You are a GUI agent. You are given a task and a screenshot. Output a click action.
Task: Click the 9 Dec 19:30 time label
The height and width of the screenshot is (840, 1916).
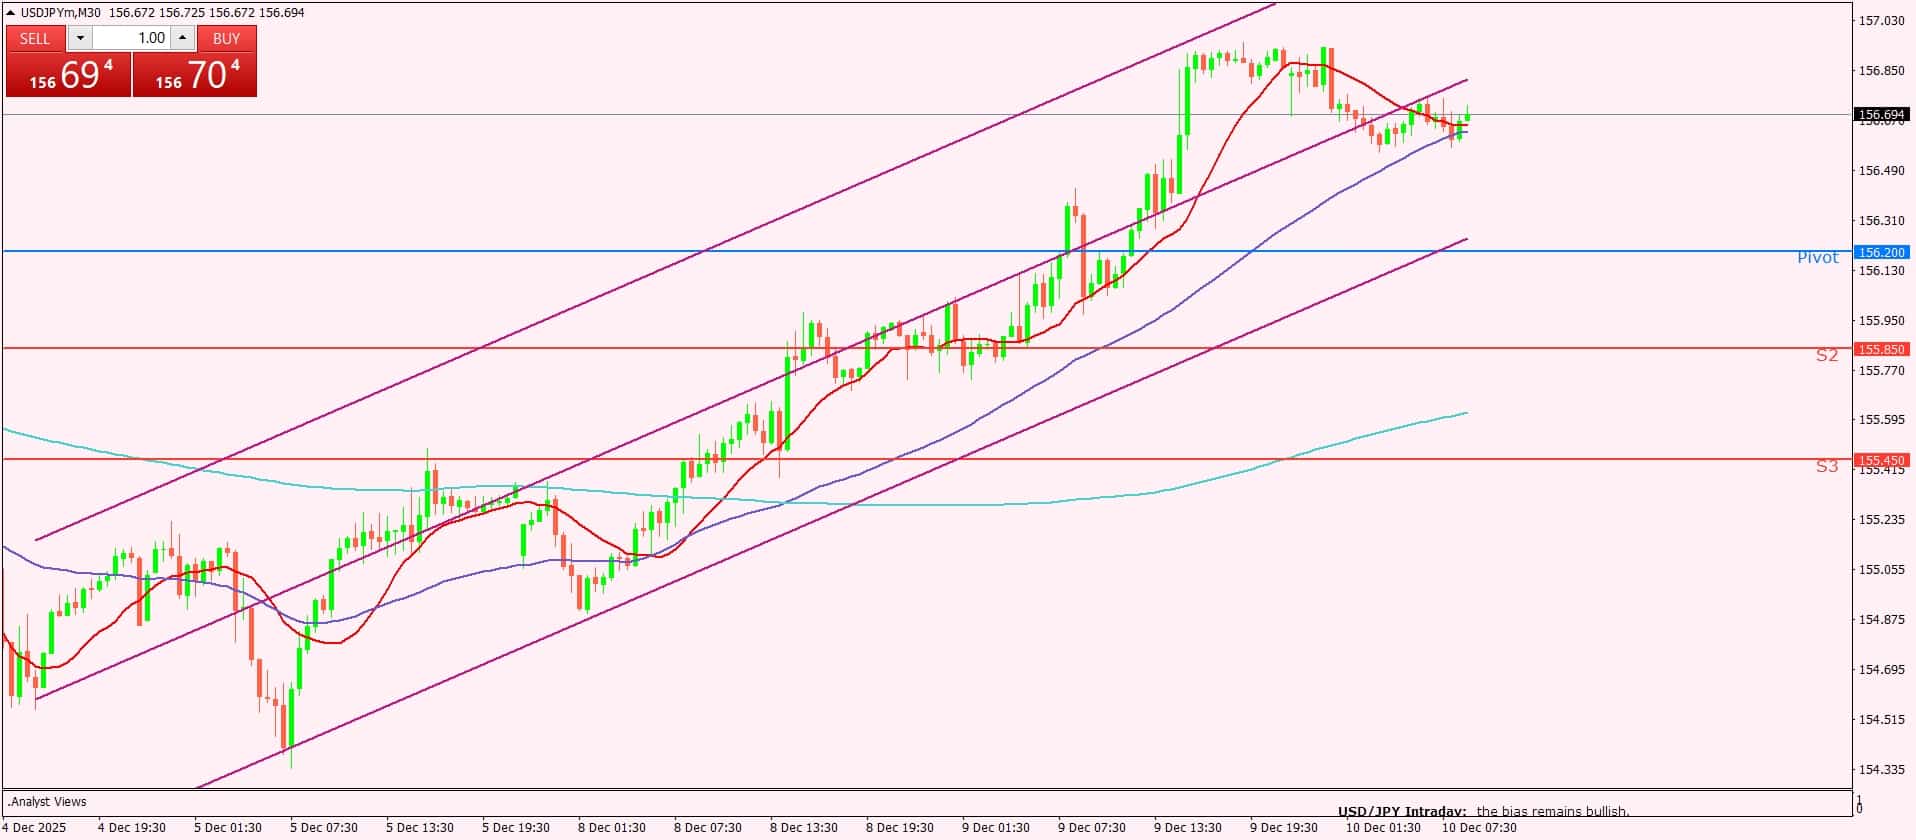1284,828
